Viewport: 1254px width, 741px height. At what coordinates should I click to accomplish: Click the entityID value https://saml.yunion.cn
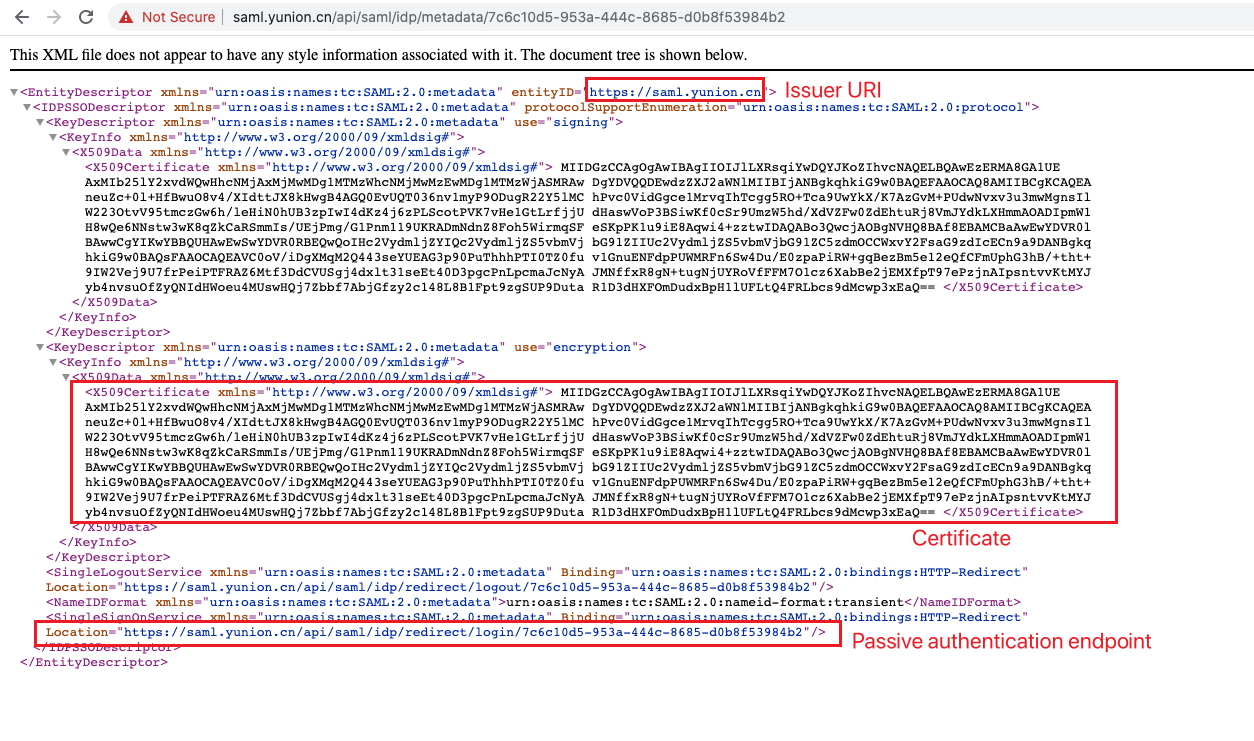[675, 92]
